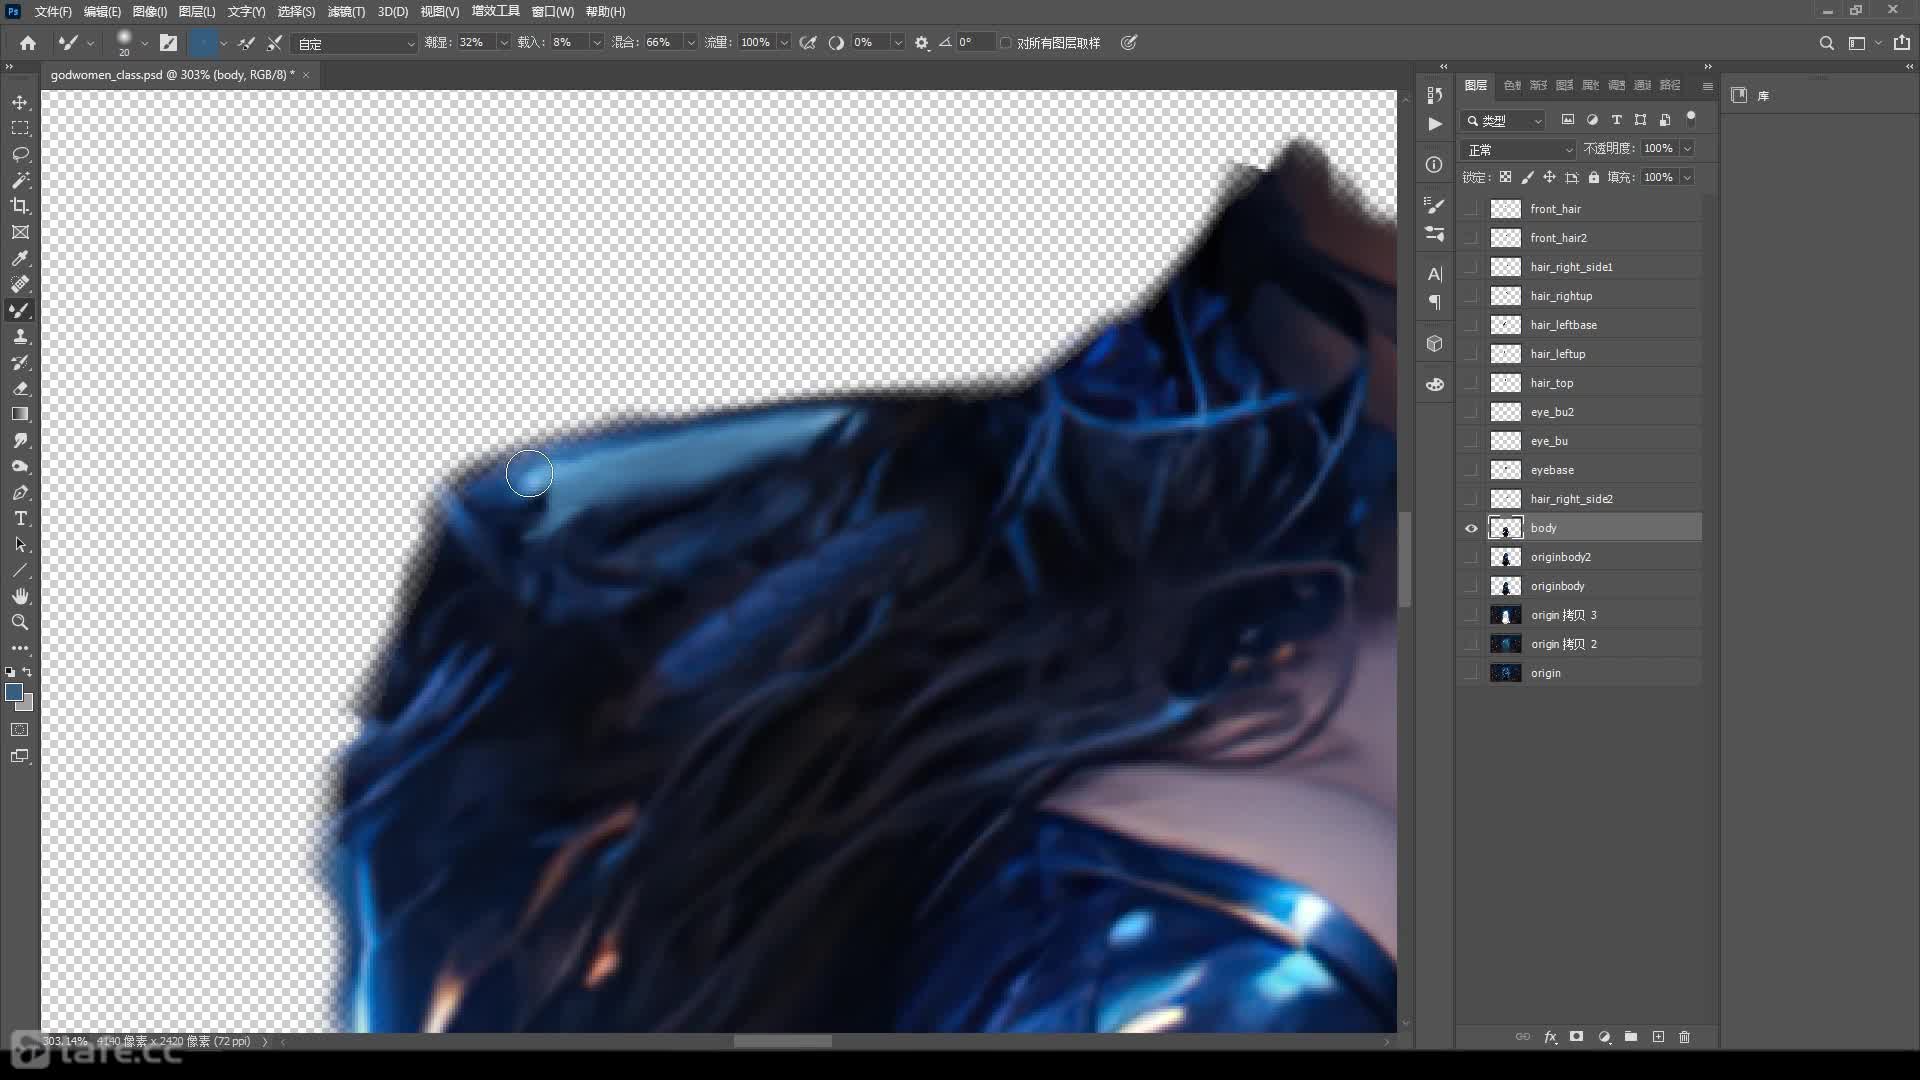Select the Spot Healing Brush tool

click(x=20, y=285)
